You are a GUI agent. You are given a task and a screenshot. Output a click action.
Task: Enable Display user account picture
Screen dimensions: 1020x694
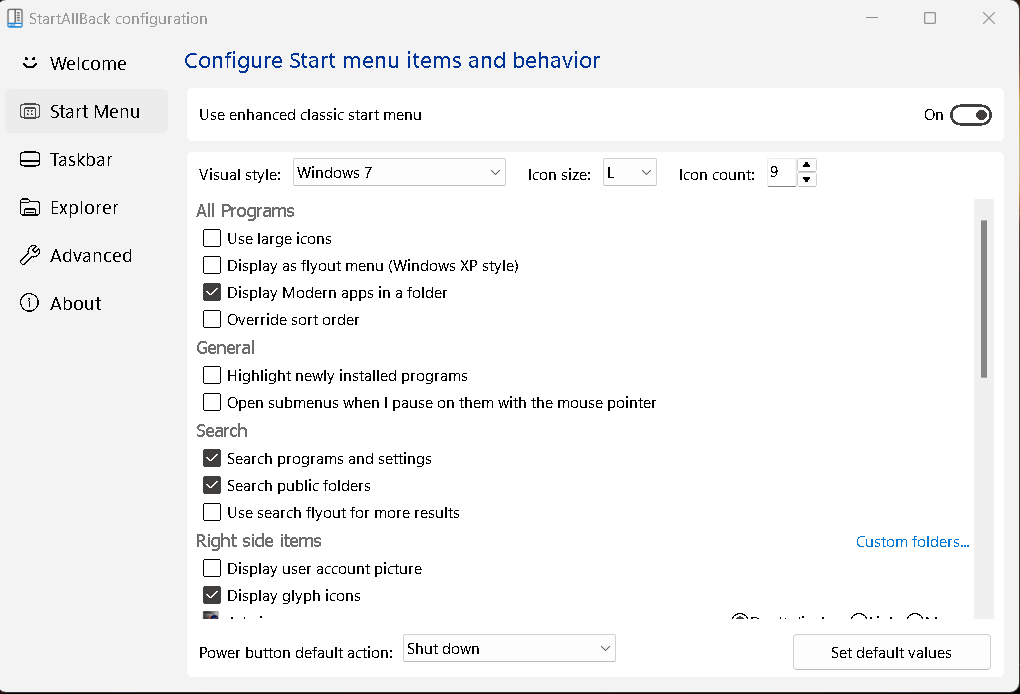point(212,568)
